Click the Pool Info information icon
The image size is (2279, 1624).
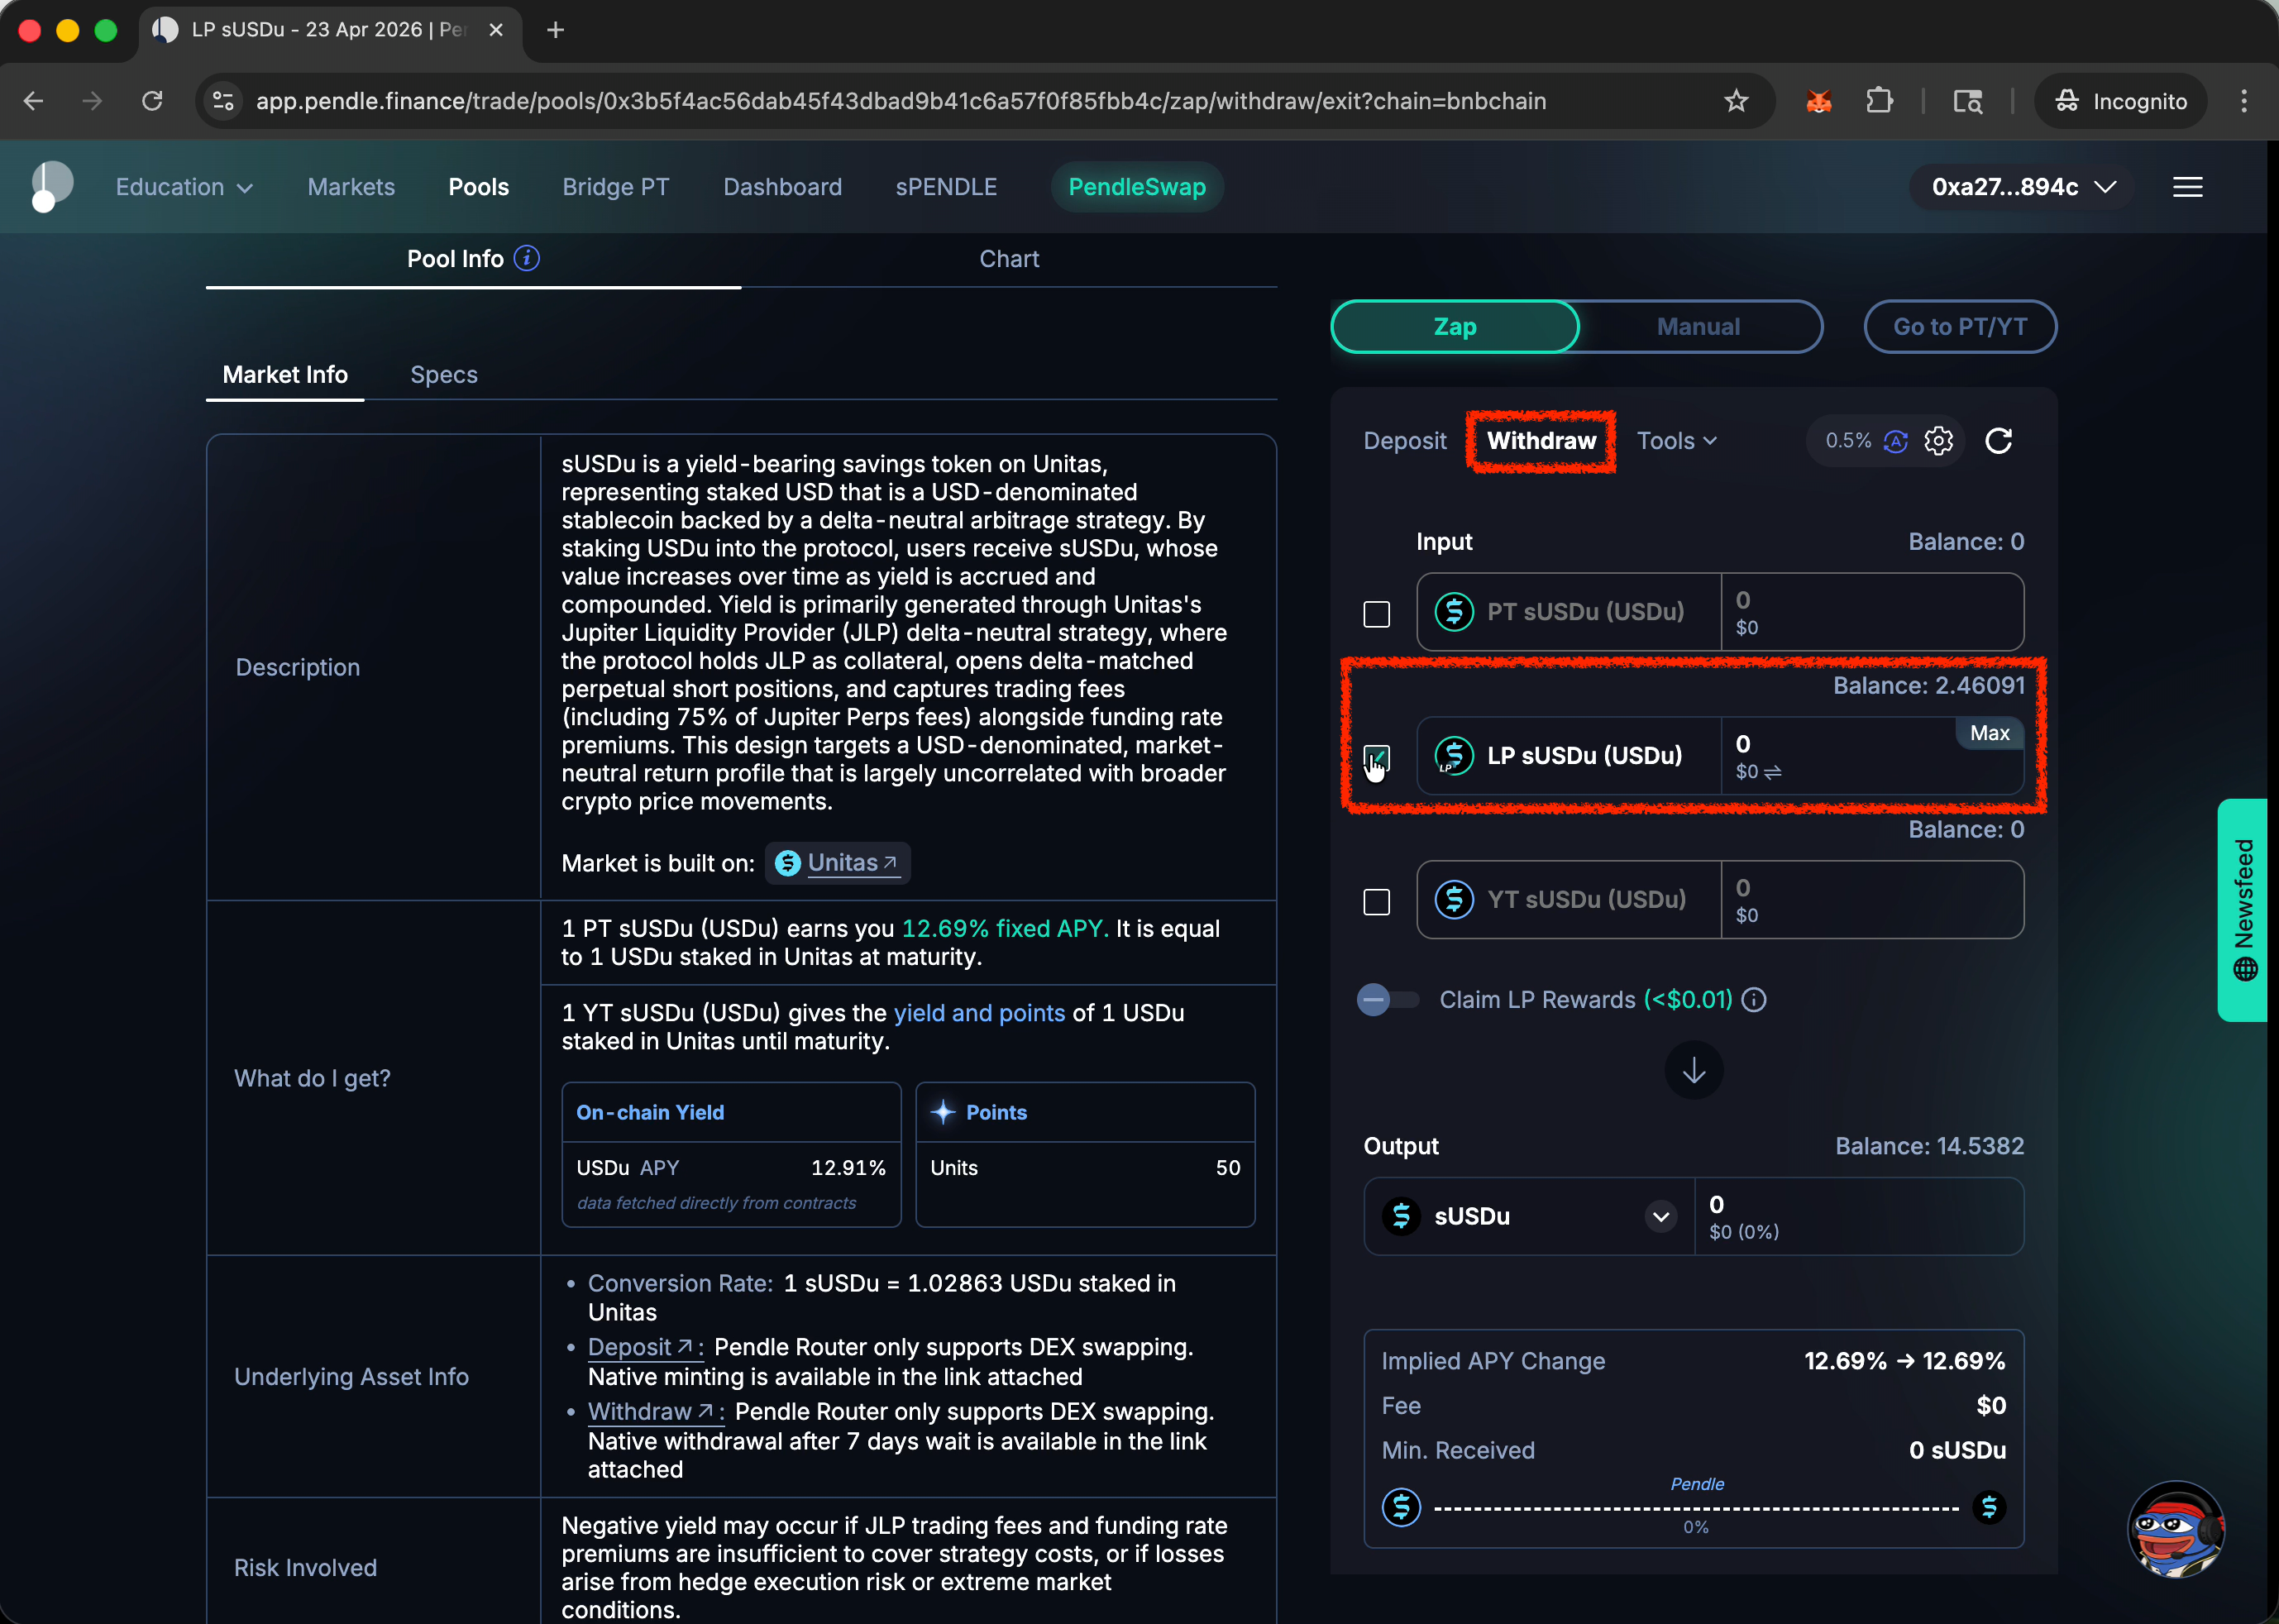pyautogui.click(x=527, y=259)
